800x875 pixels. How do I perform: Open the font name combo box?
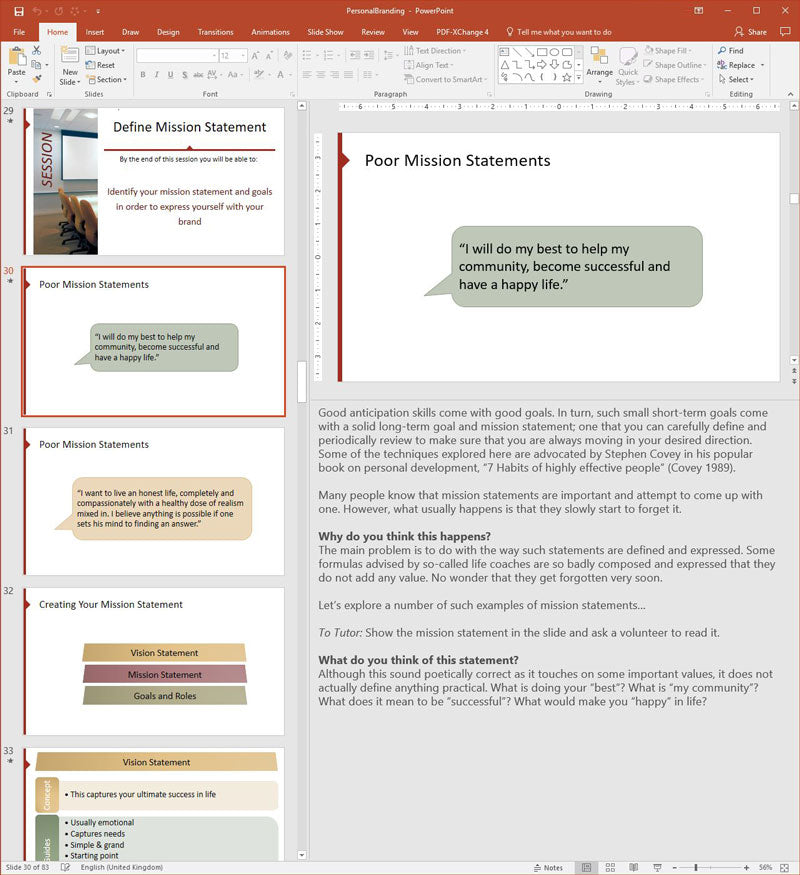tap(176, 55)
